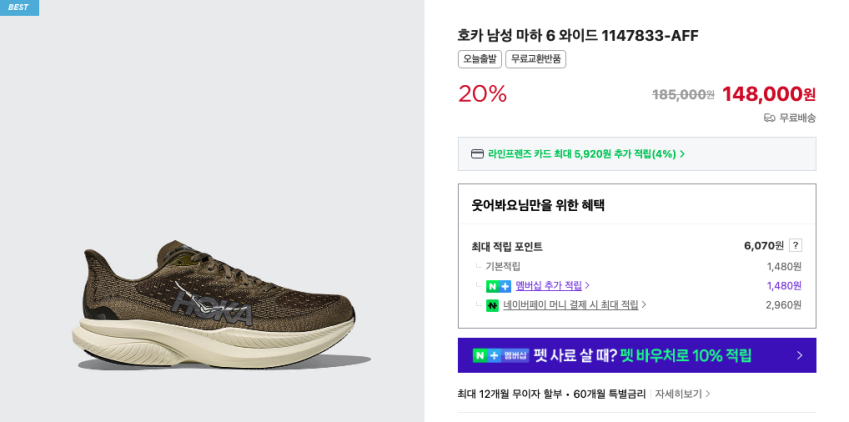Click the credit card icon in 라인프렌즈 banner
The height and width of the screenshot is (422, 849).
pos(477,154)
